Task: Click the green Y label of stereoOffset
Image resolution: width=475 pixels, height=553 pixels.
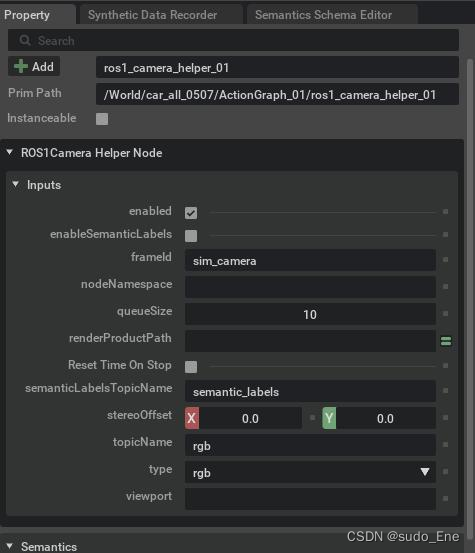Action: click(x=329, y=418)
